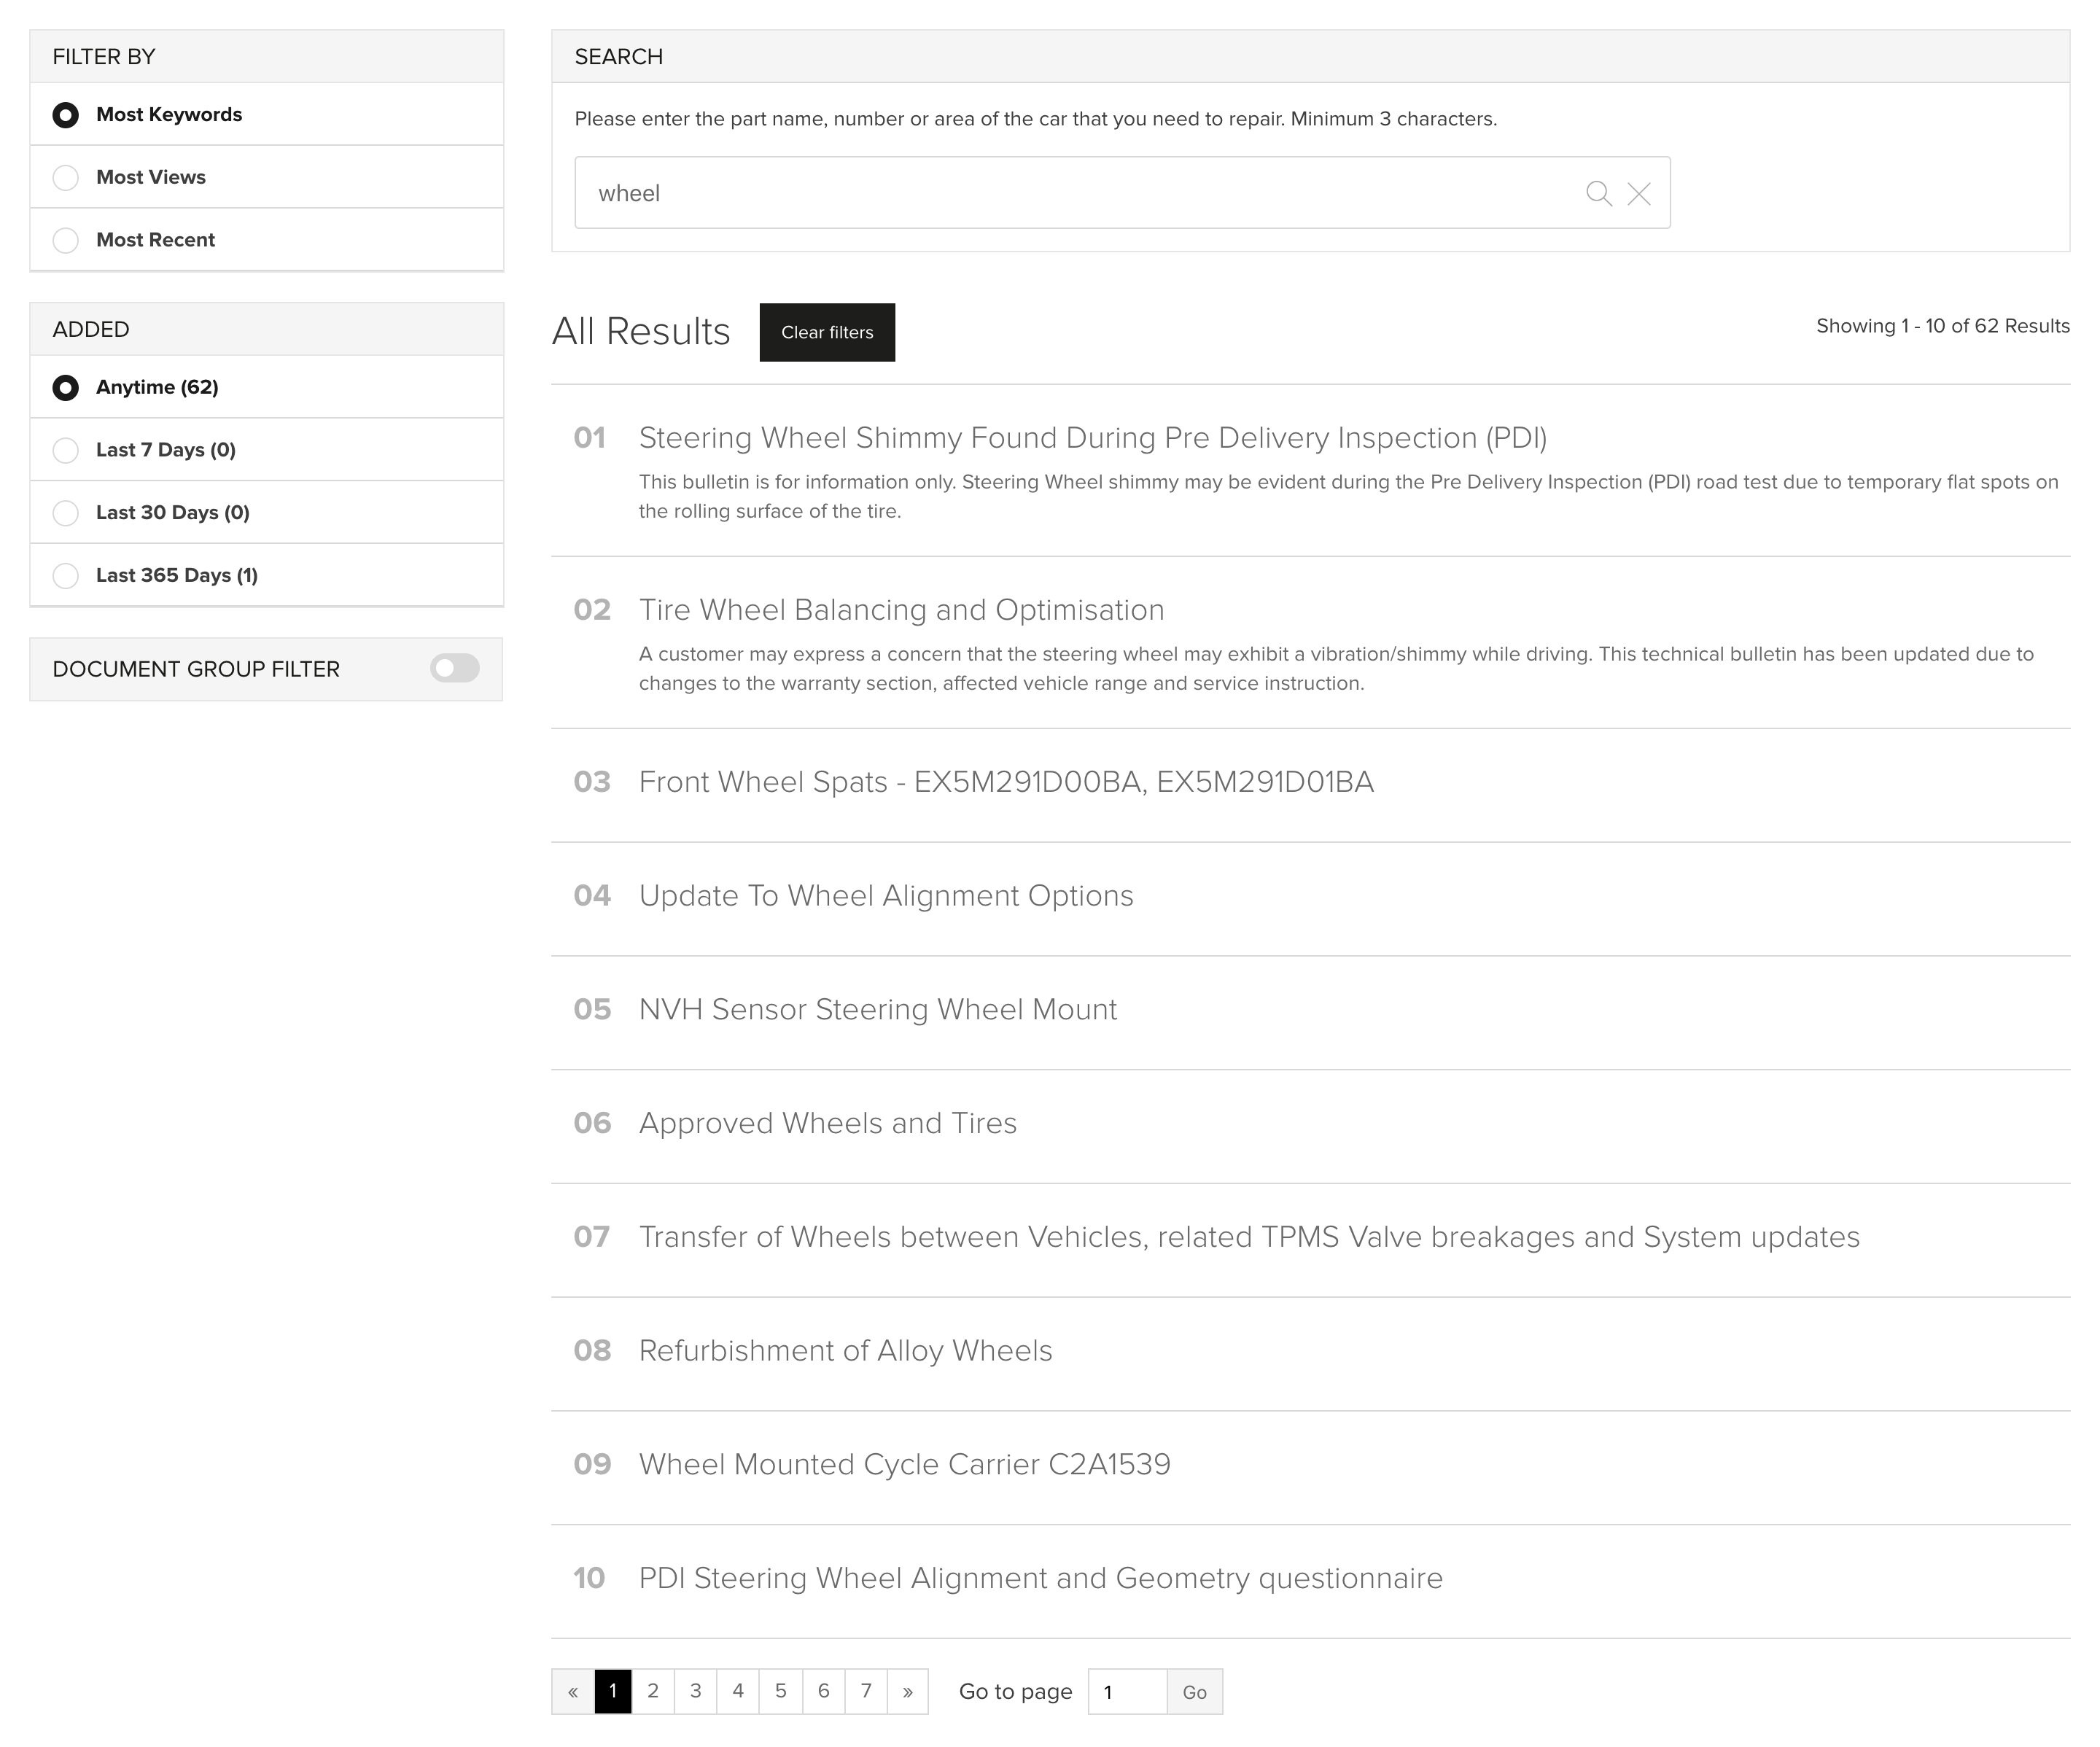The image size is (2100, 1747).
Task: Open Update To Wheel Alignment Options
Action: pyautogui.click(x=886, y=896)
